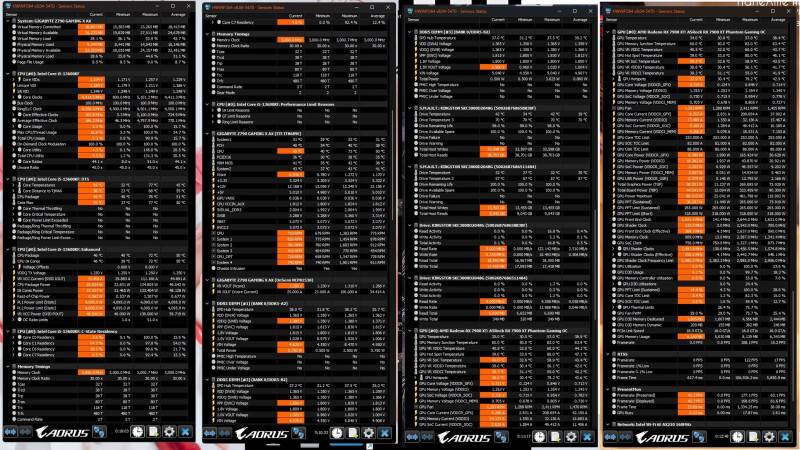
Task: Collapse the CPU C-State Residency group
Action: click(x=8, y=331)
